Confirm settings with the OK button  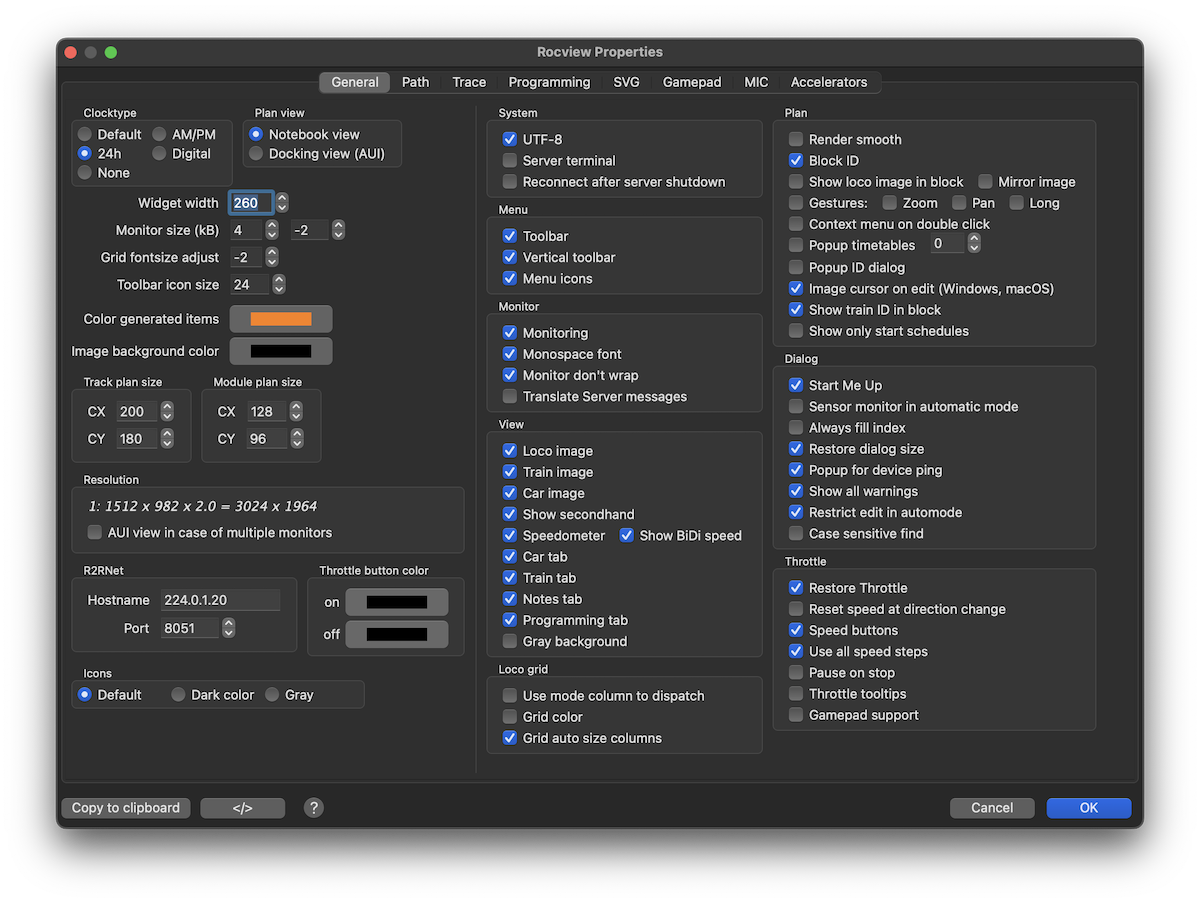1088,808
